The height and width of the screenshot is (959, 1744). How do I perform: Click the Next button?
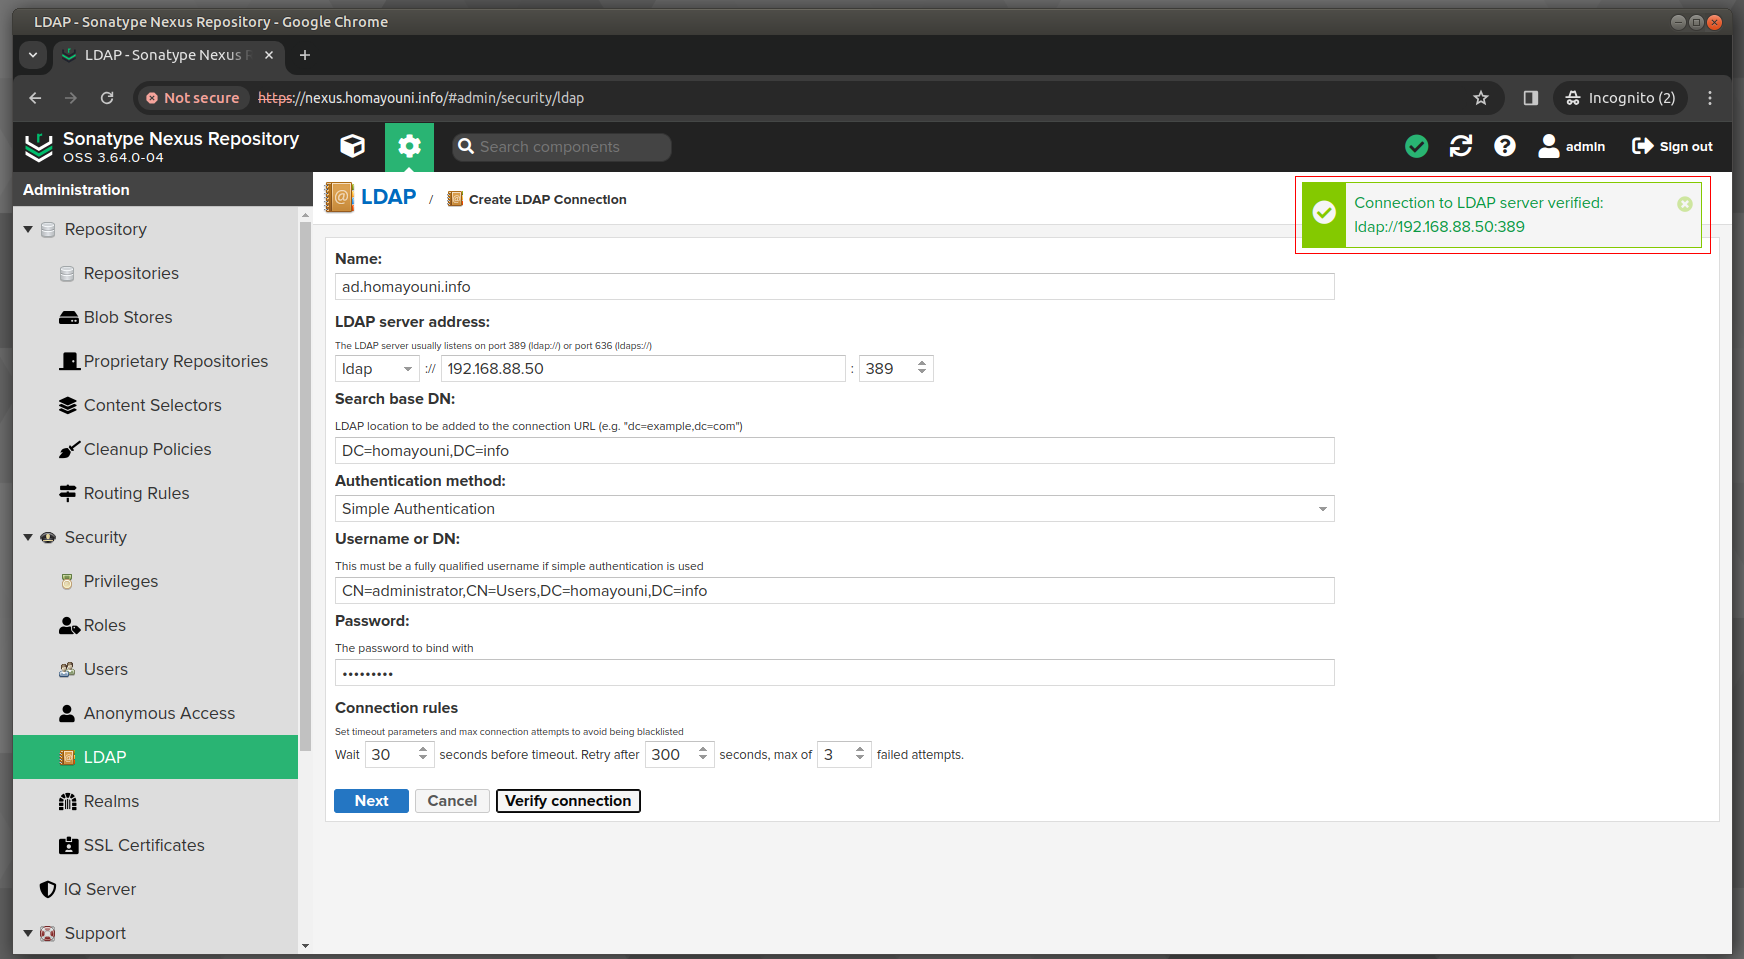coord(371,801)
